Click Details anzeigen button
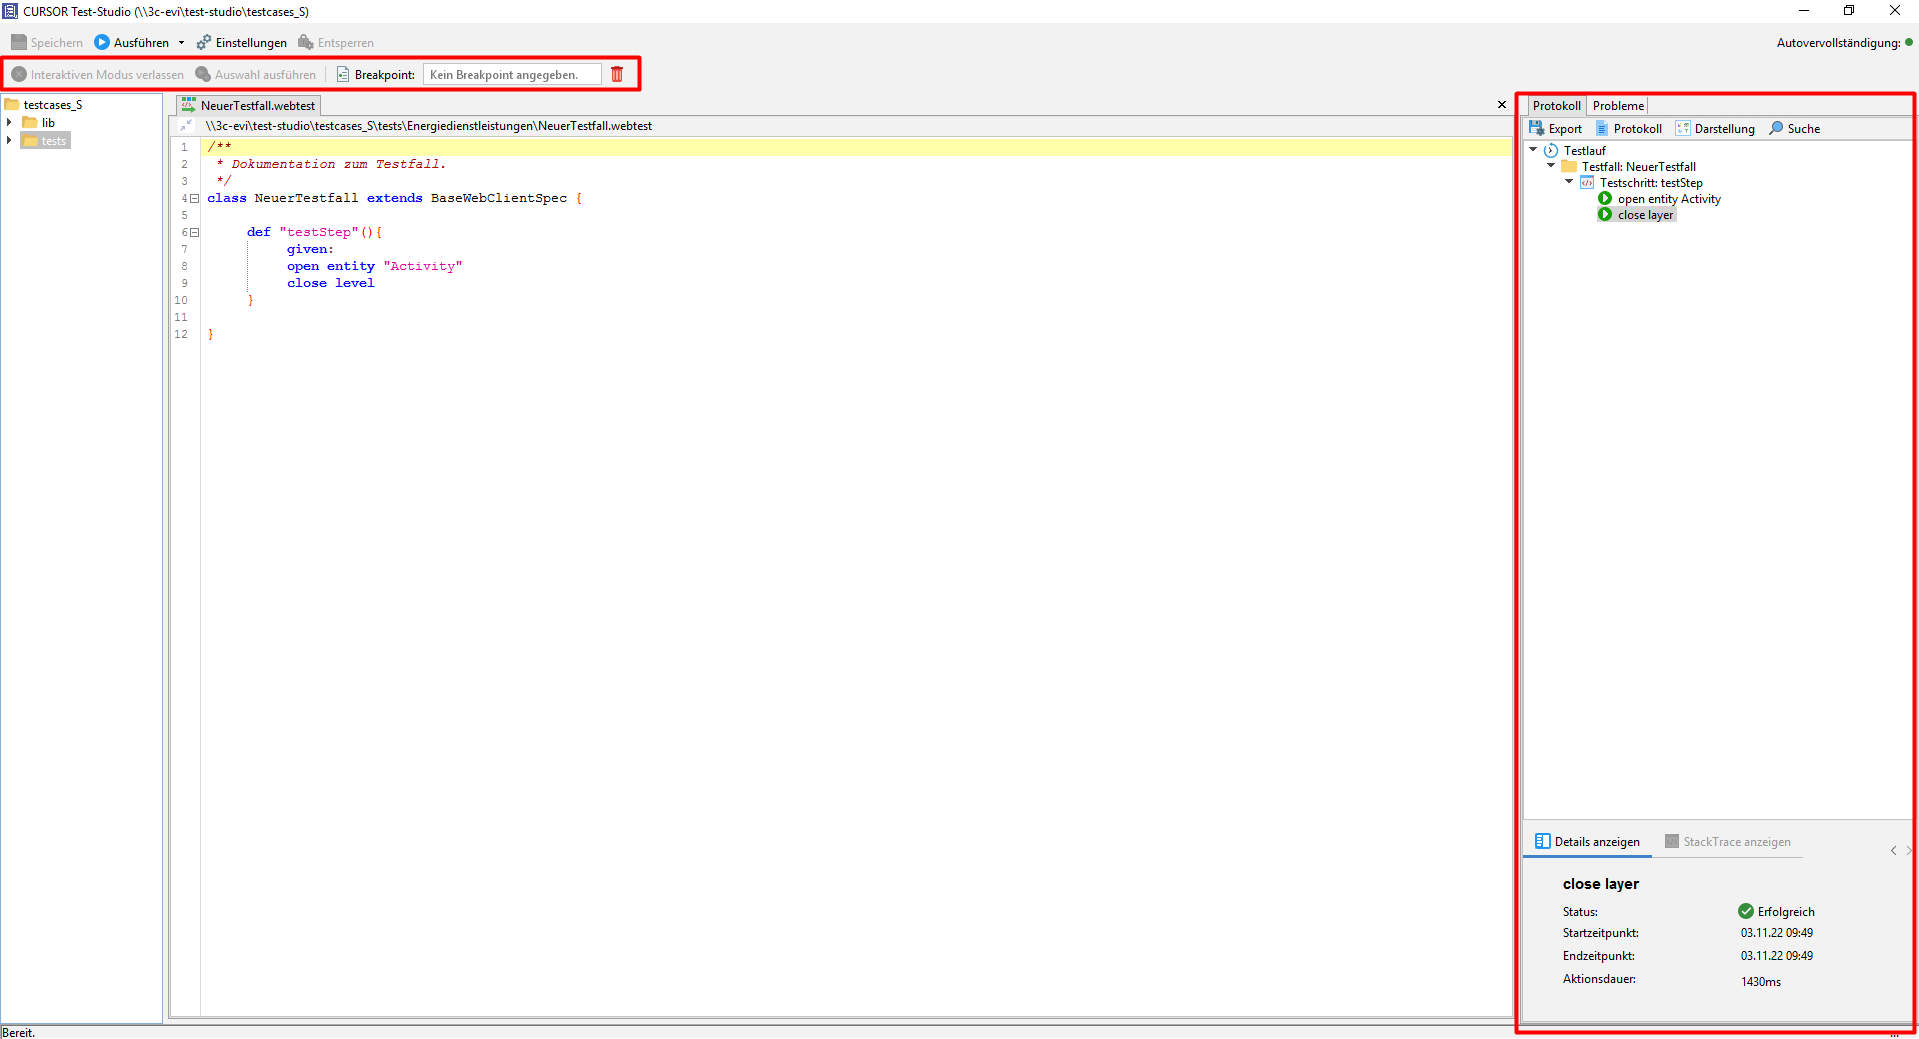 [1587, 842]
